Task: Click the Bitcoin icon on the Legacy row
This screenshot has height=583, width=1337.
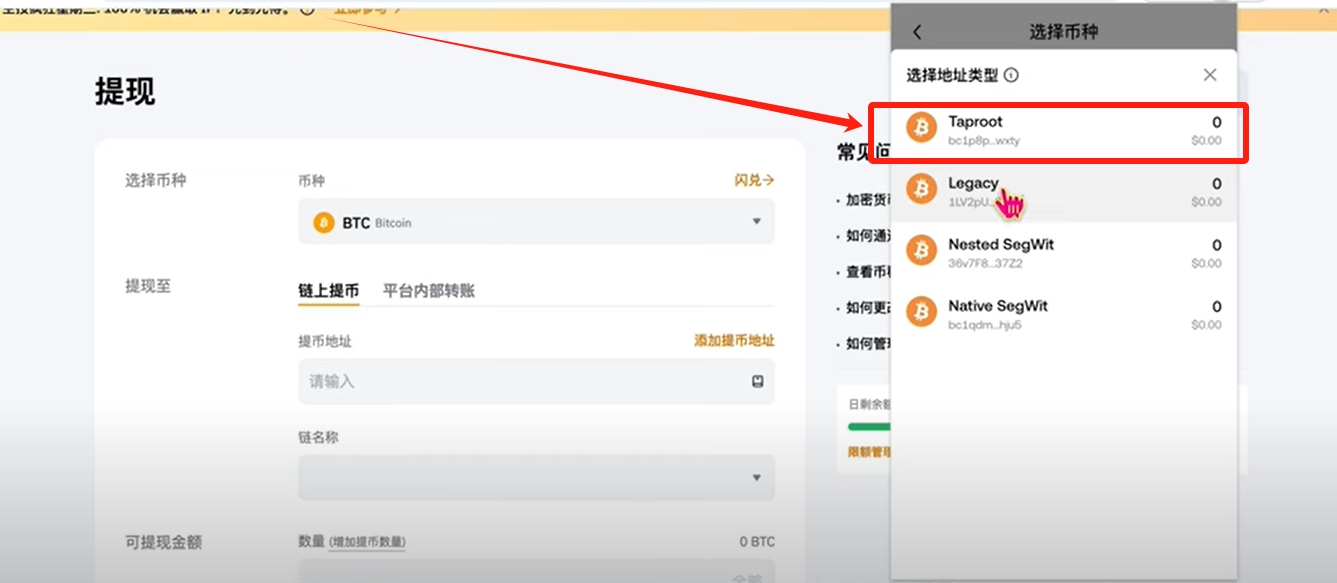Action: (921, 189)
